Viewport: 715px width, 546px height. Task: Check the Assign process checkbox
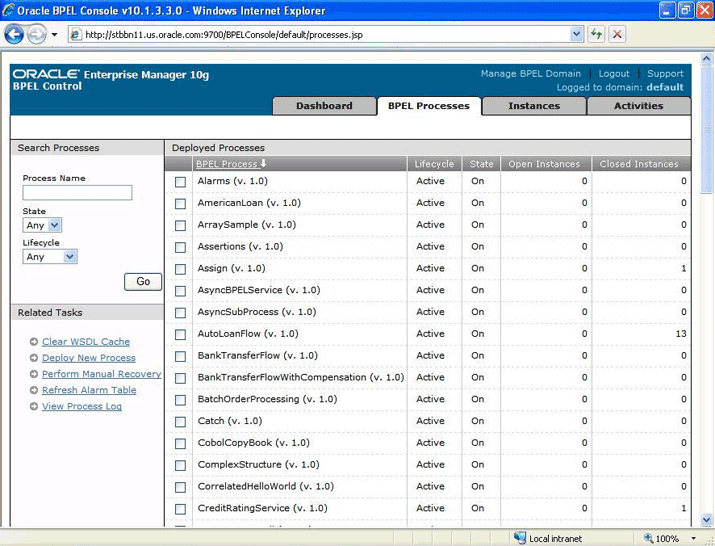pyautogui.click(x=181, y=269)
